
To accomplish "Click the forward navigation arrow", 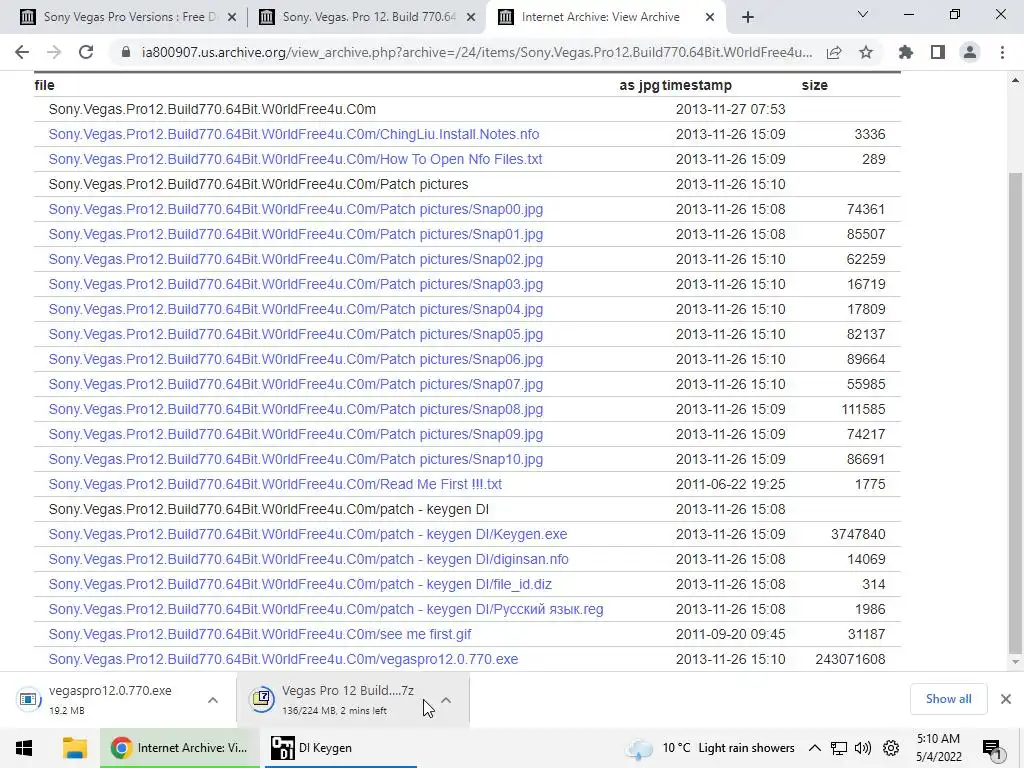I will [x=54, y=52].
